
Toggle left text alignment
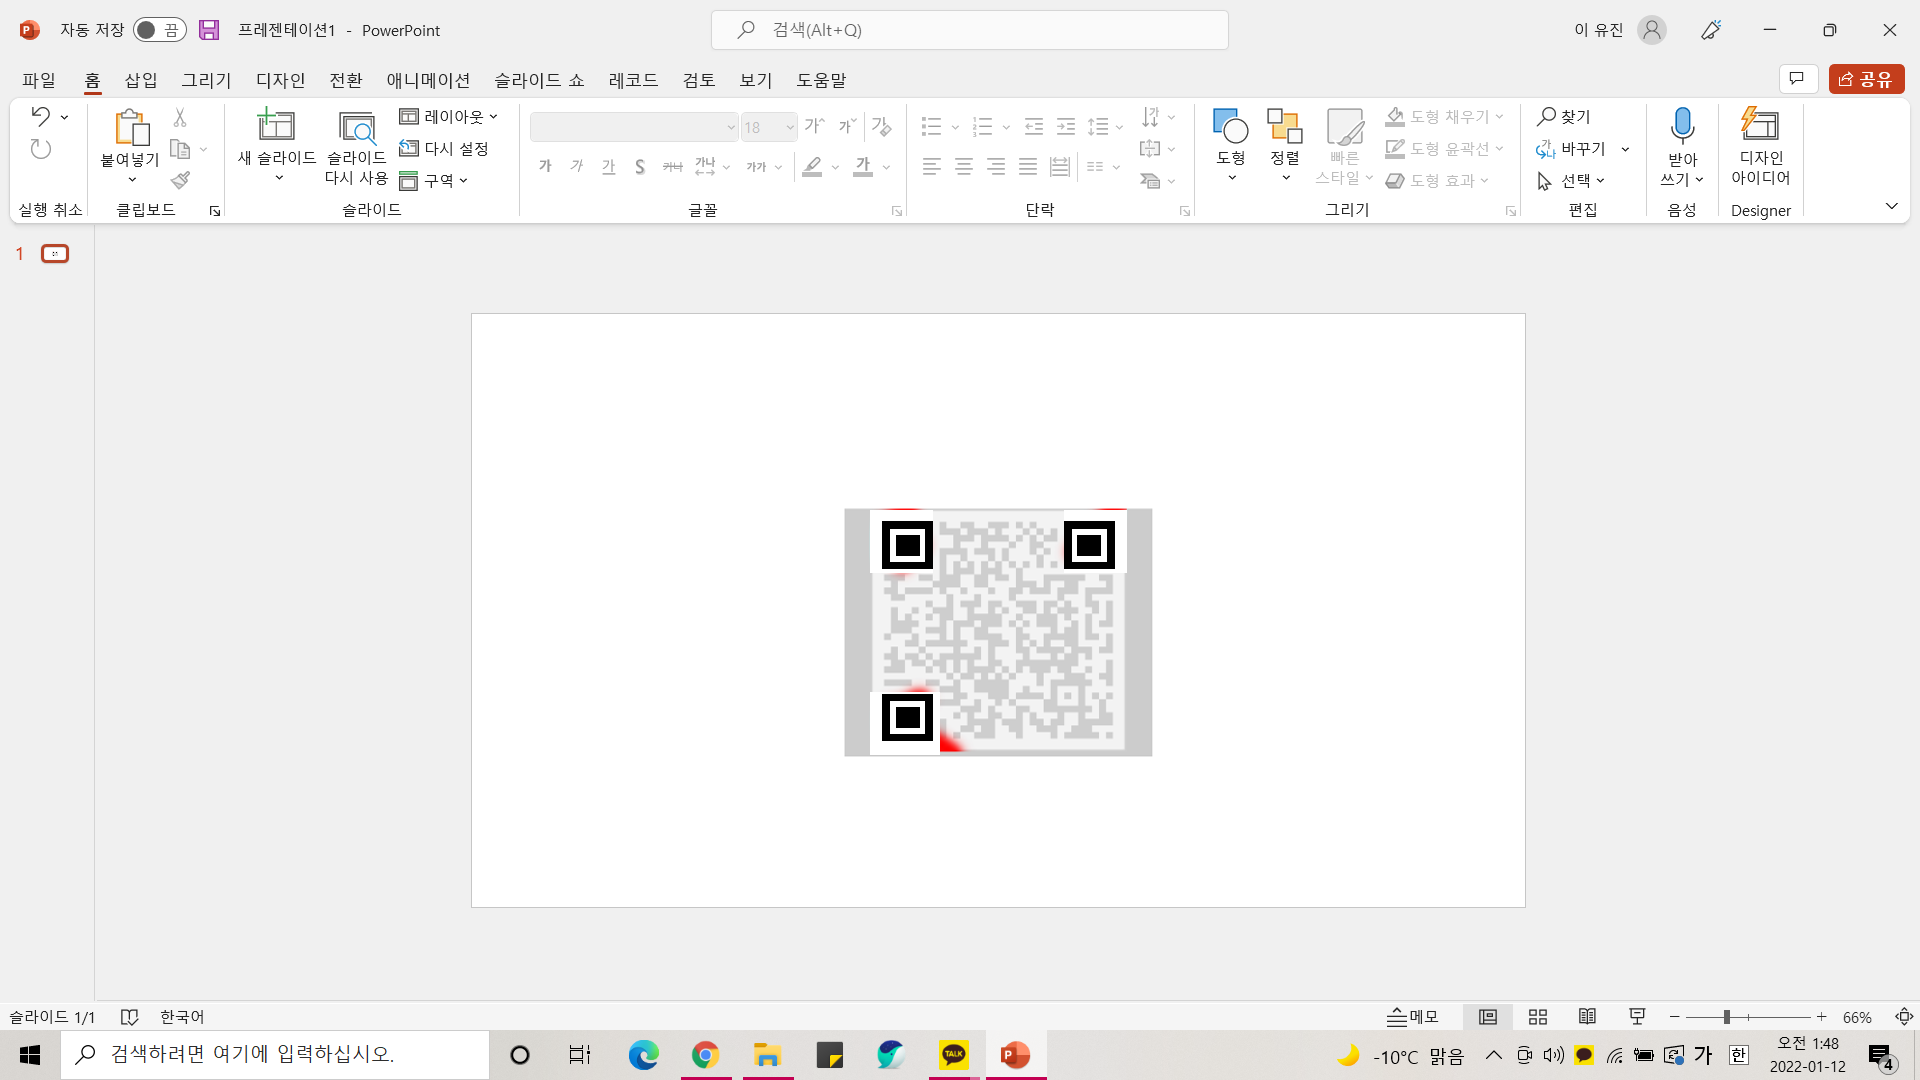coord(932,167)
